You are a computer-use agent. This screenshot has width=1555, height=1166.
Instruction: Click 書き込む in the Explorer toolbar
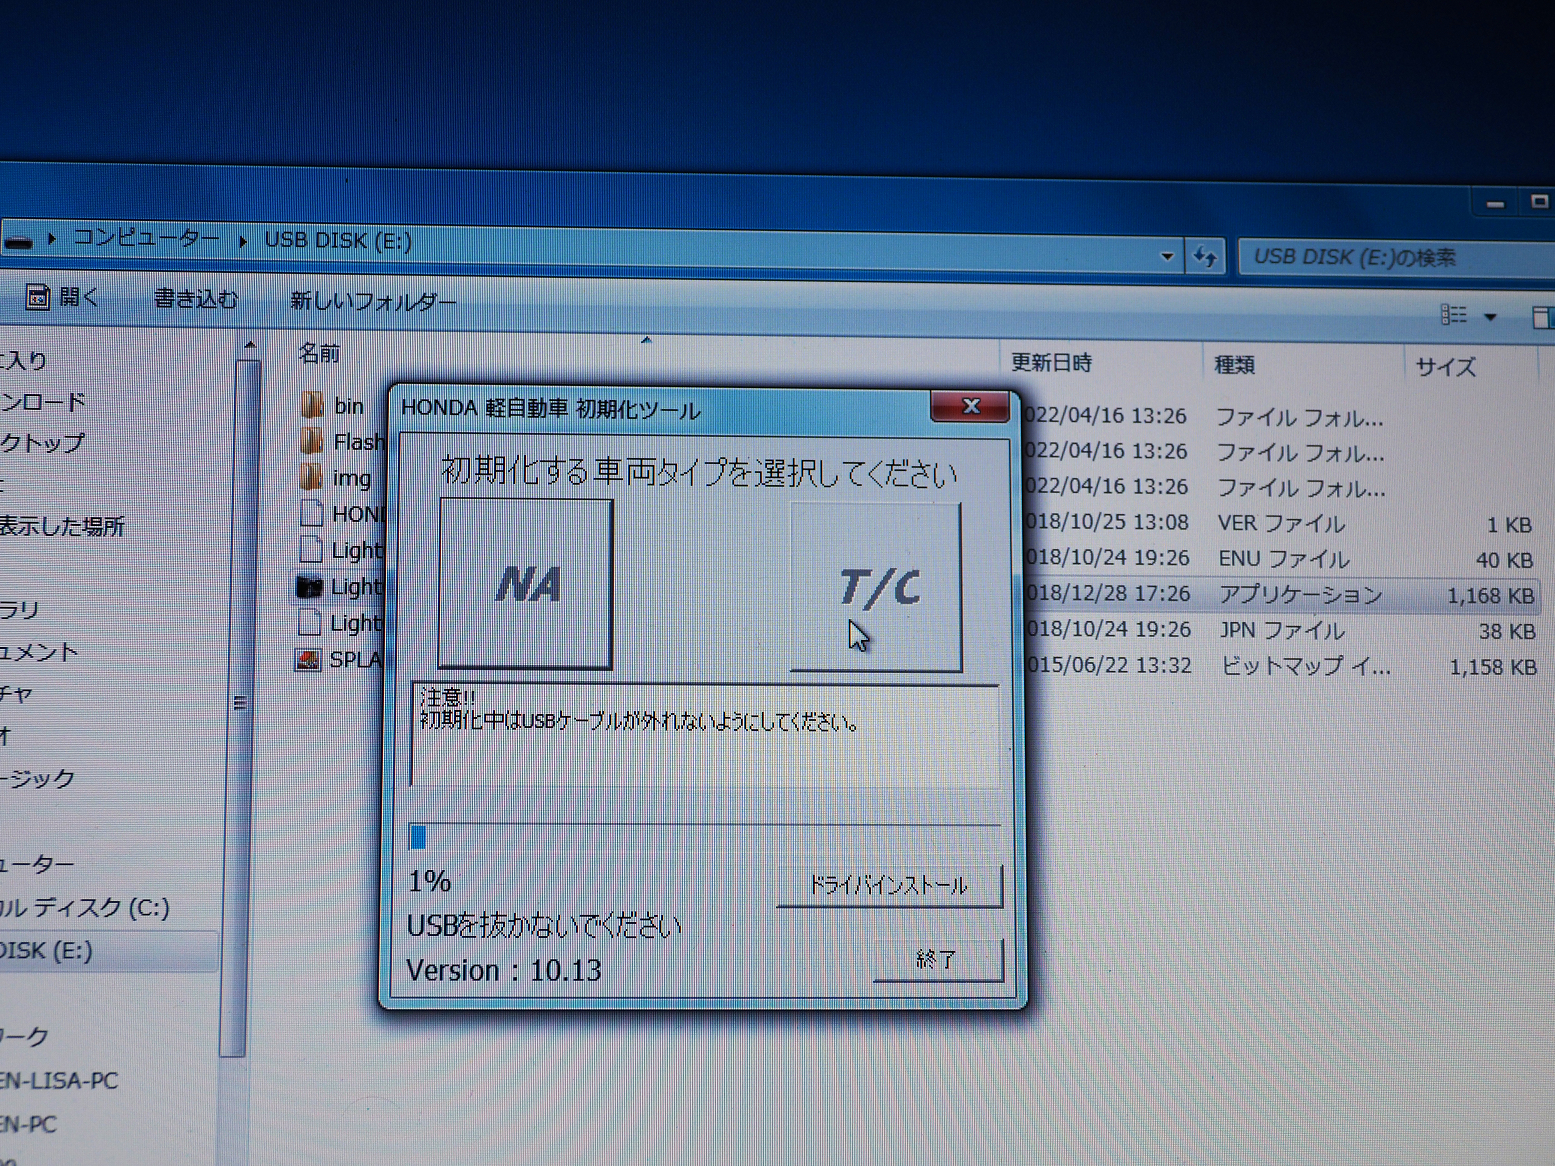pos(196,299)
